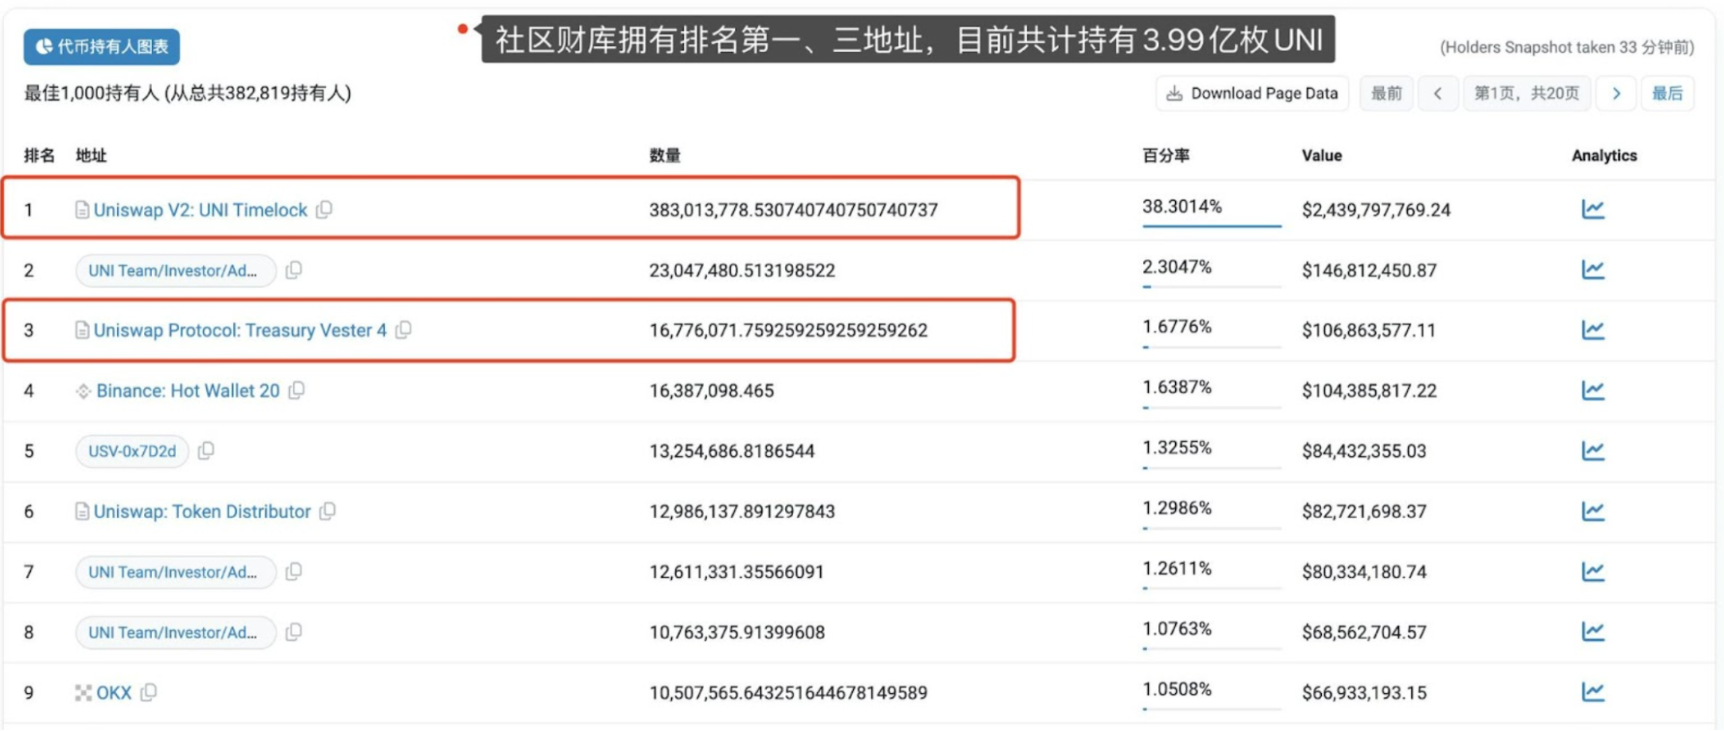
Task: Click contract file icon beside Token Distributor
Action: [82, 511]
